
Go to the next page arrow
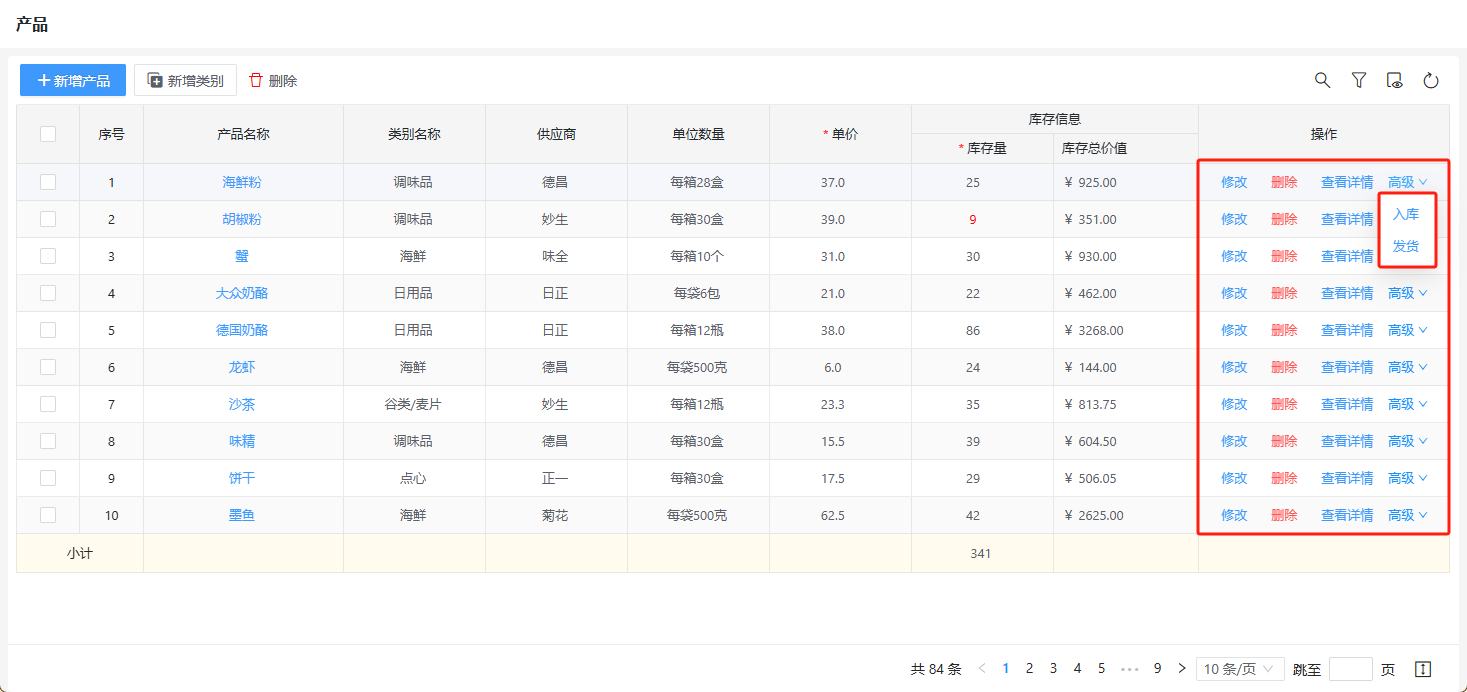click(1182, 669)
